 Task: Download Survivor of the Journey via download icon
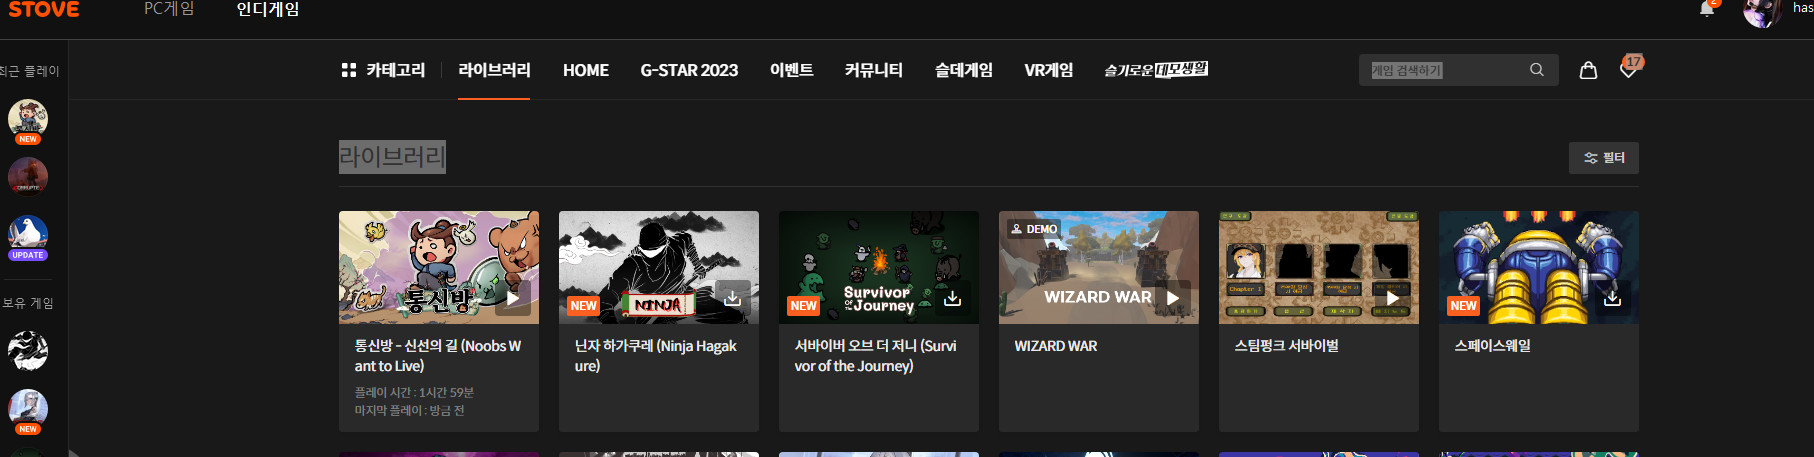pyautogui.click(x=953, y=297)
